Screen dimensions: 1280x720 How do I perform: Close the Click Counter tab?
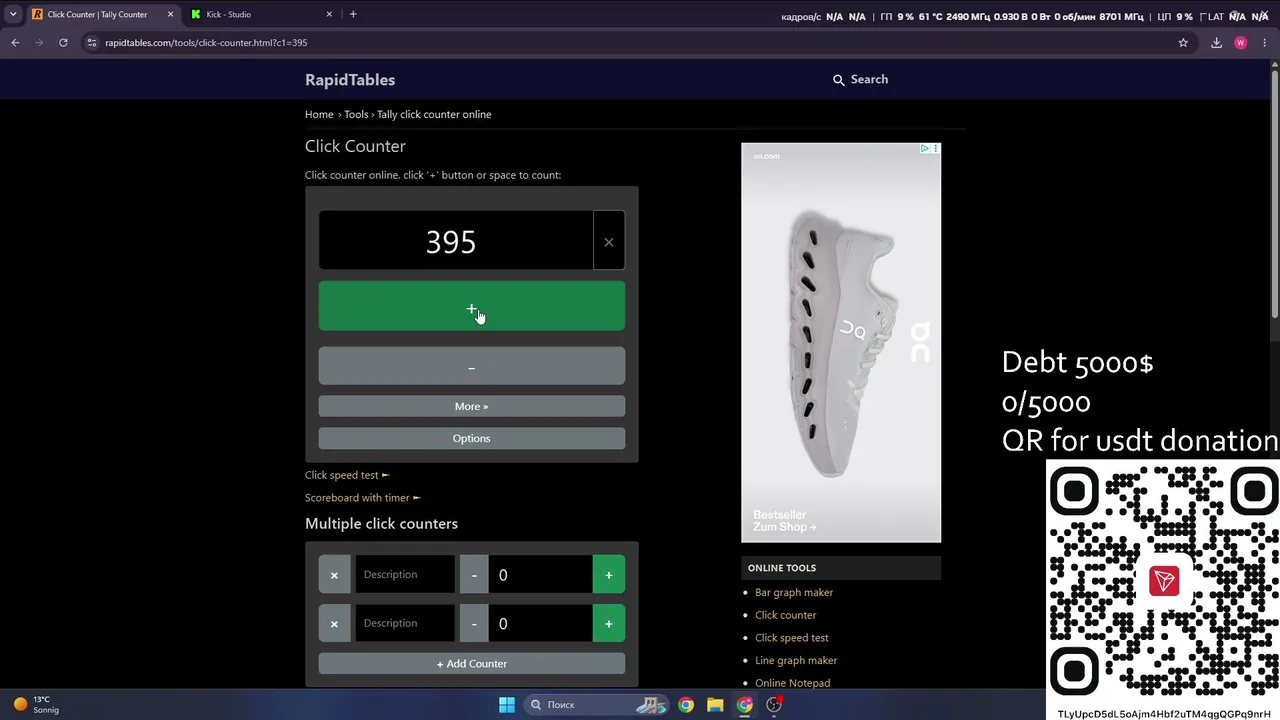pos(170,14)
